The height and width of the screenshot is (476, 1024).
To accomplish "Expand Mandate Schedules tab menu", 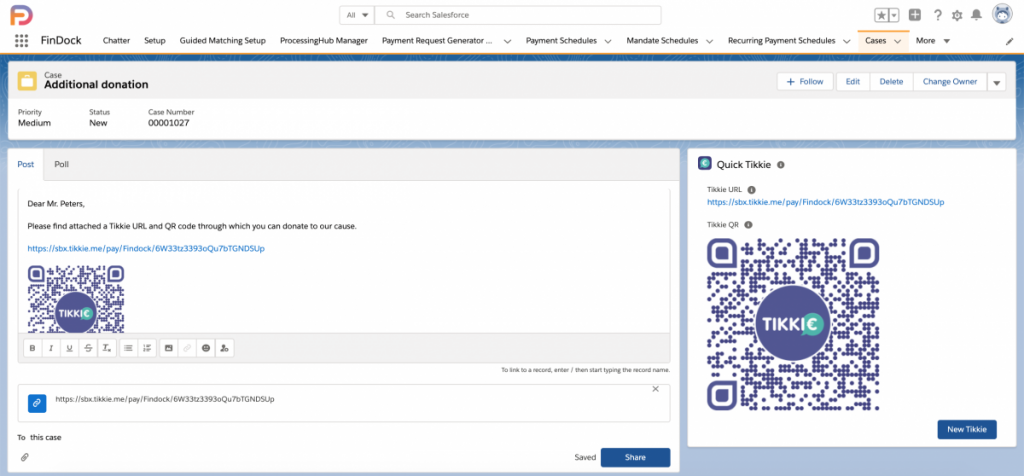I will pyautogui.click(x=709, y=41).
